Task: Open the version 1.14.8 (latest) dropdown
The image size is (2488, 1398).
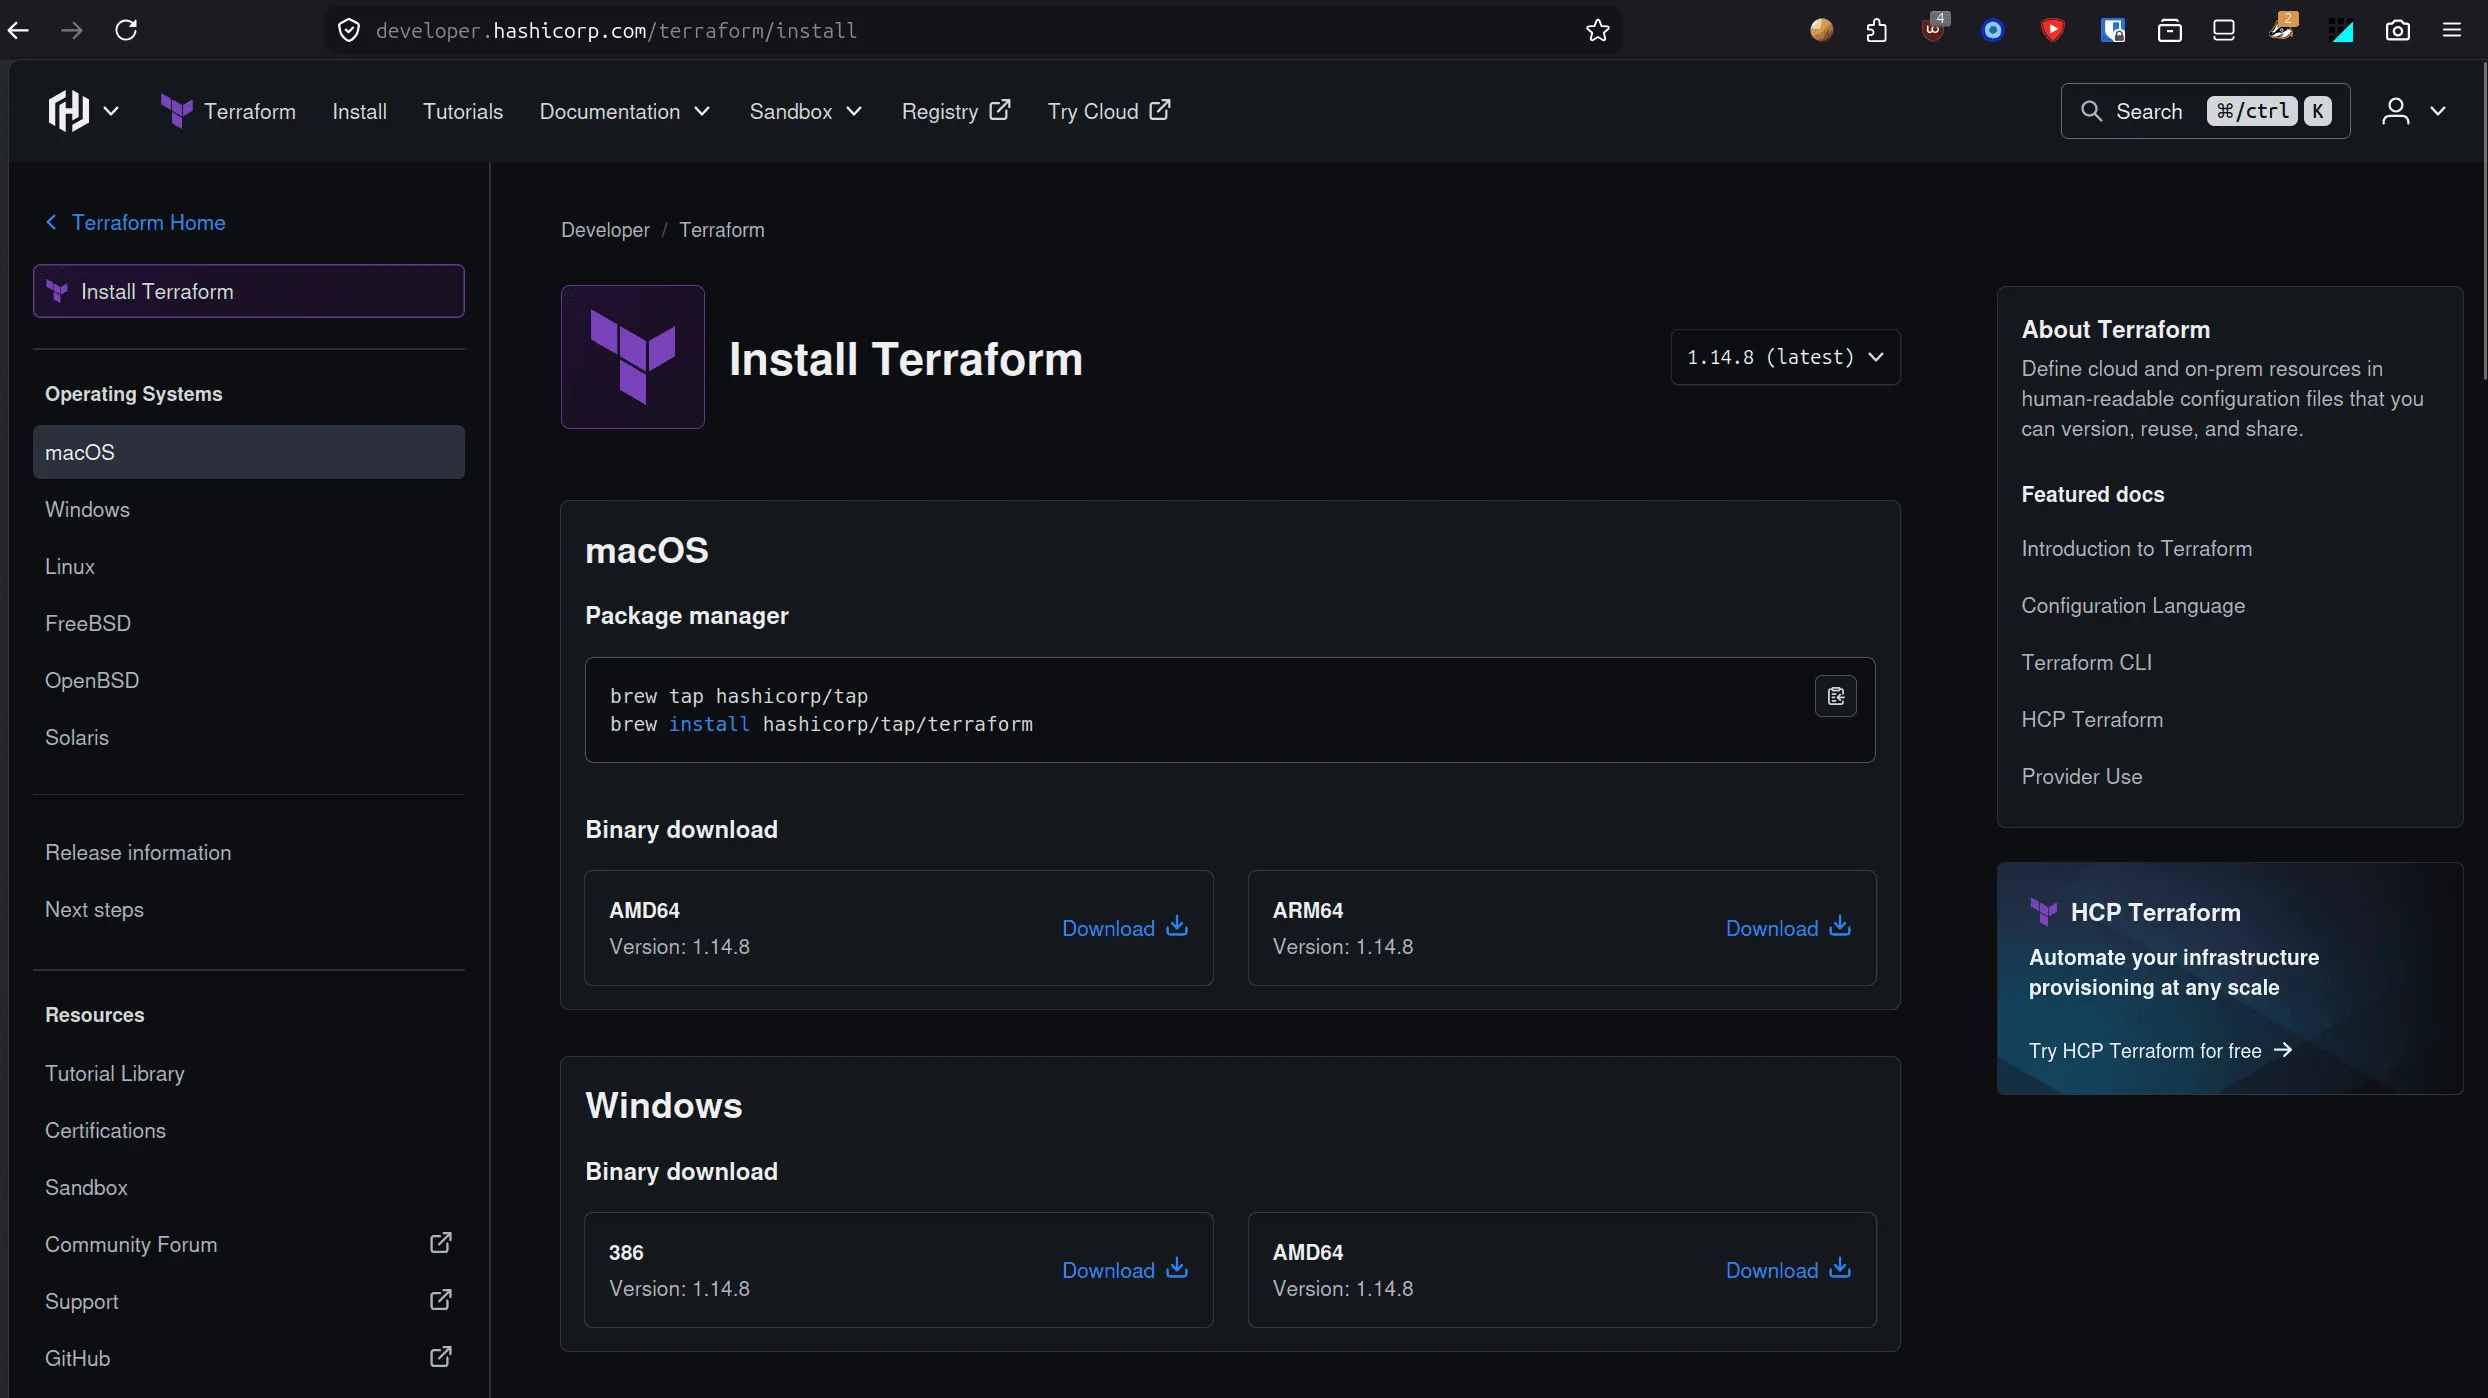Action: [x=1785, y=357]
